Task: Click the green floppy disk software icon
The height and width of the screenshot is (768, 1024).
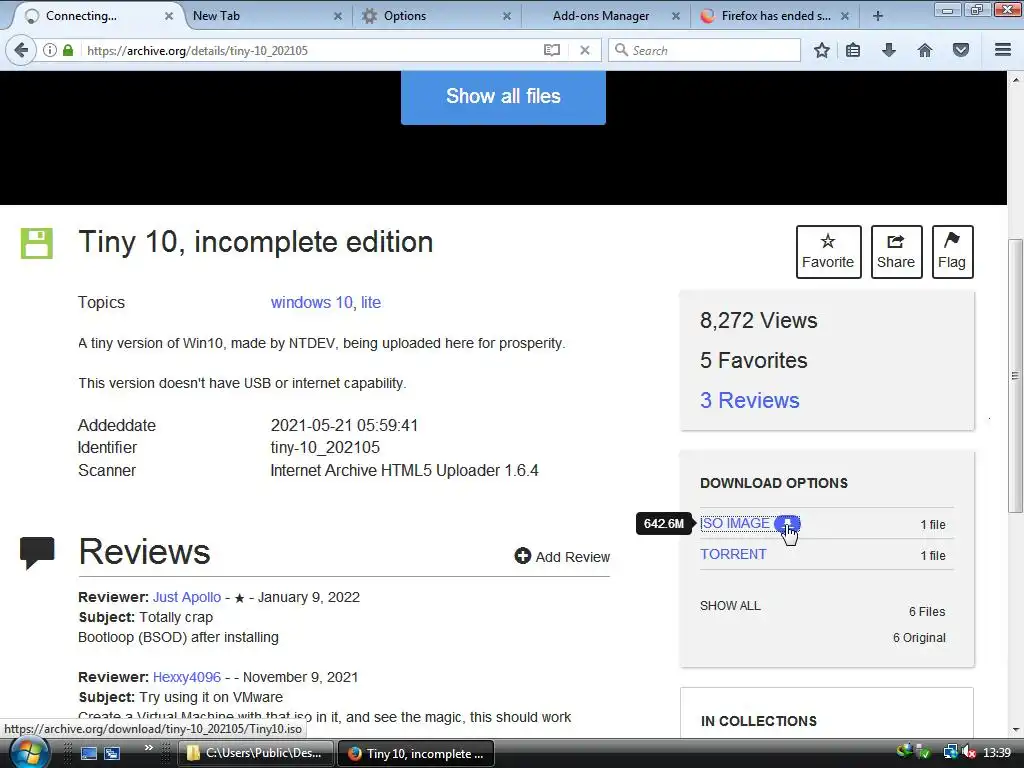Action: tap(37, 244)
